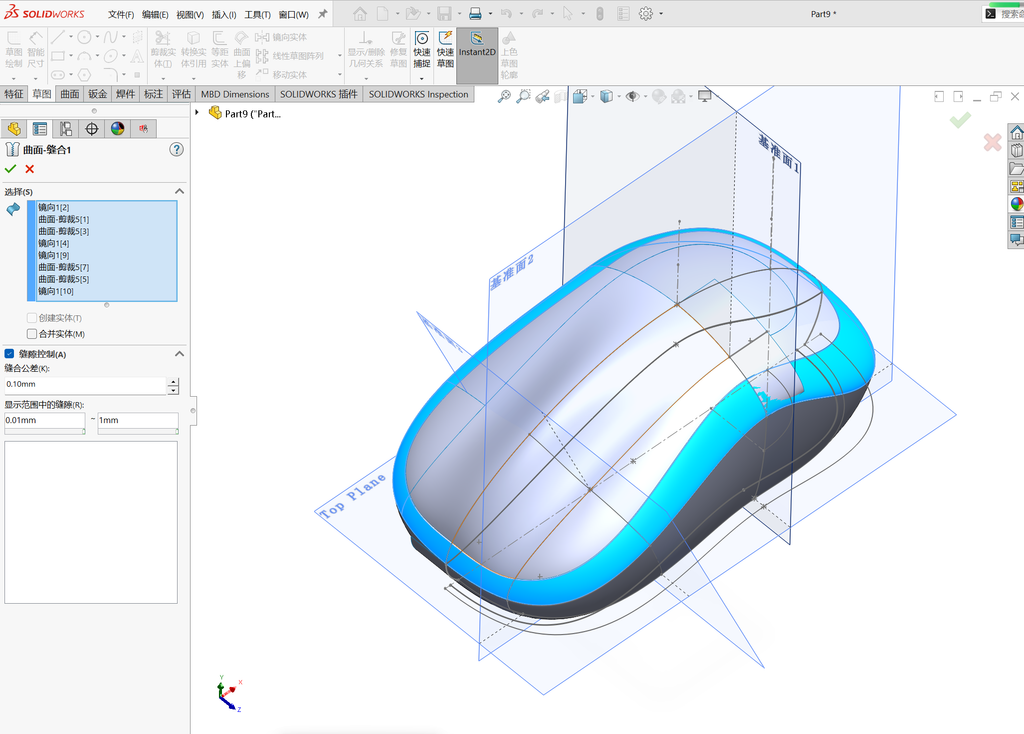Switch to the 钣金 tab
The height and width of the screenshot is (734, 1024).
click(98, 94)
